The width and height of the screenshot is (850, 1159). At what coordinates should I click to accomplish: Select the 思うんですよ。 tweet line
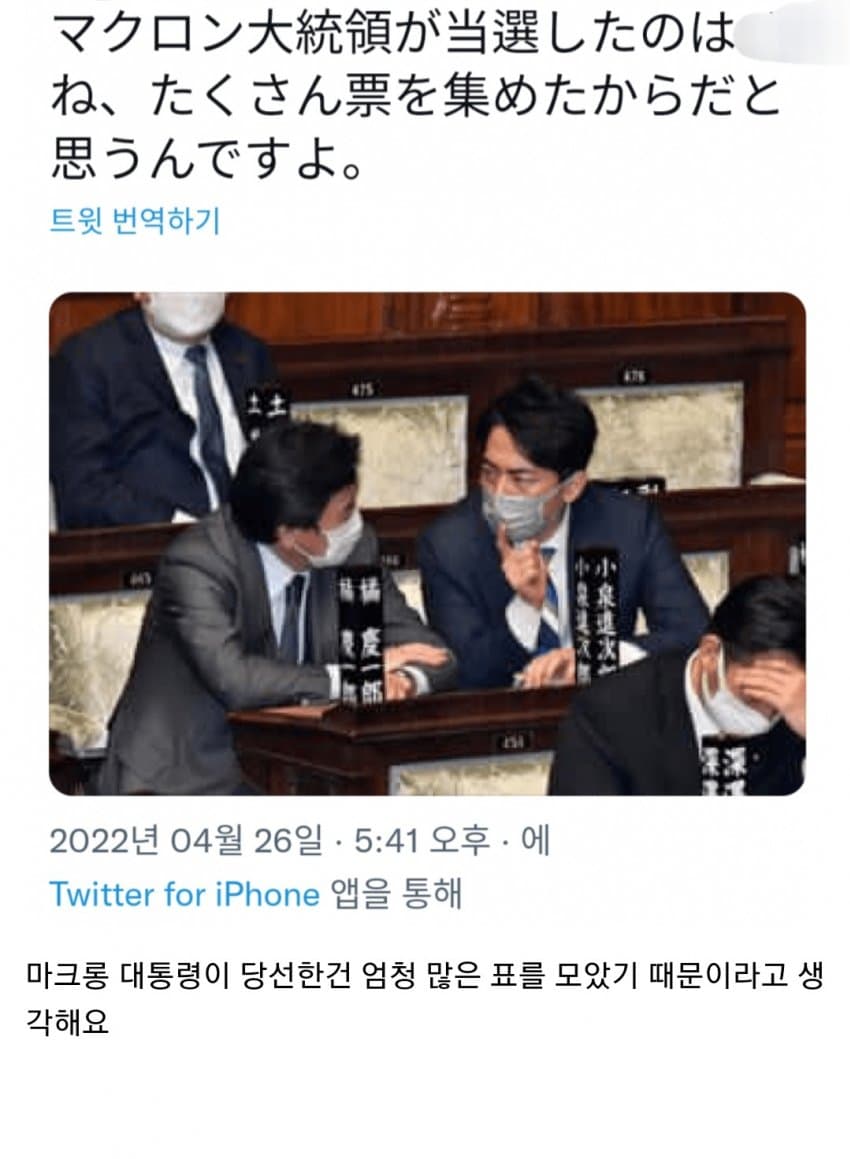[x=208, y=159]
